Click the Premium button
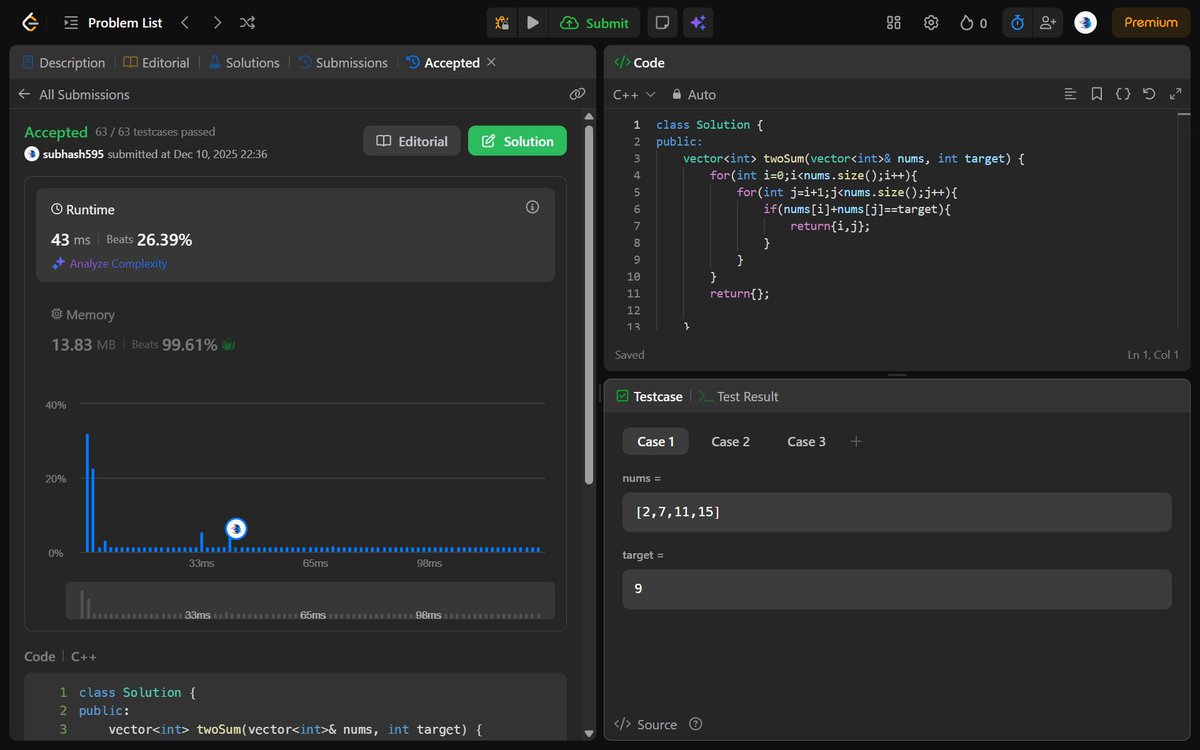 [x=1151, y=22]
